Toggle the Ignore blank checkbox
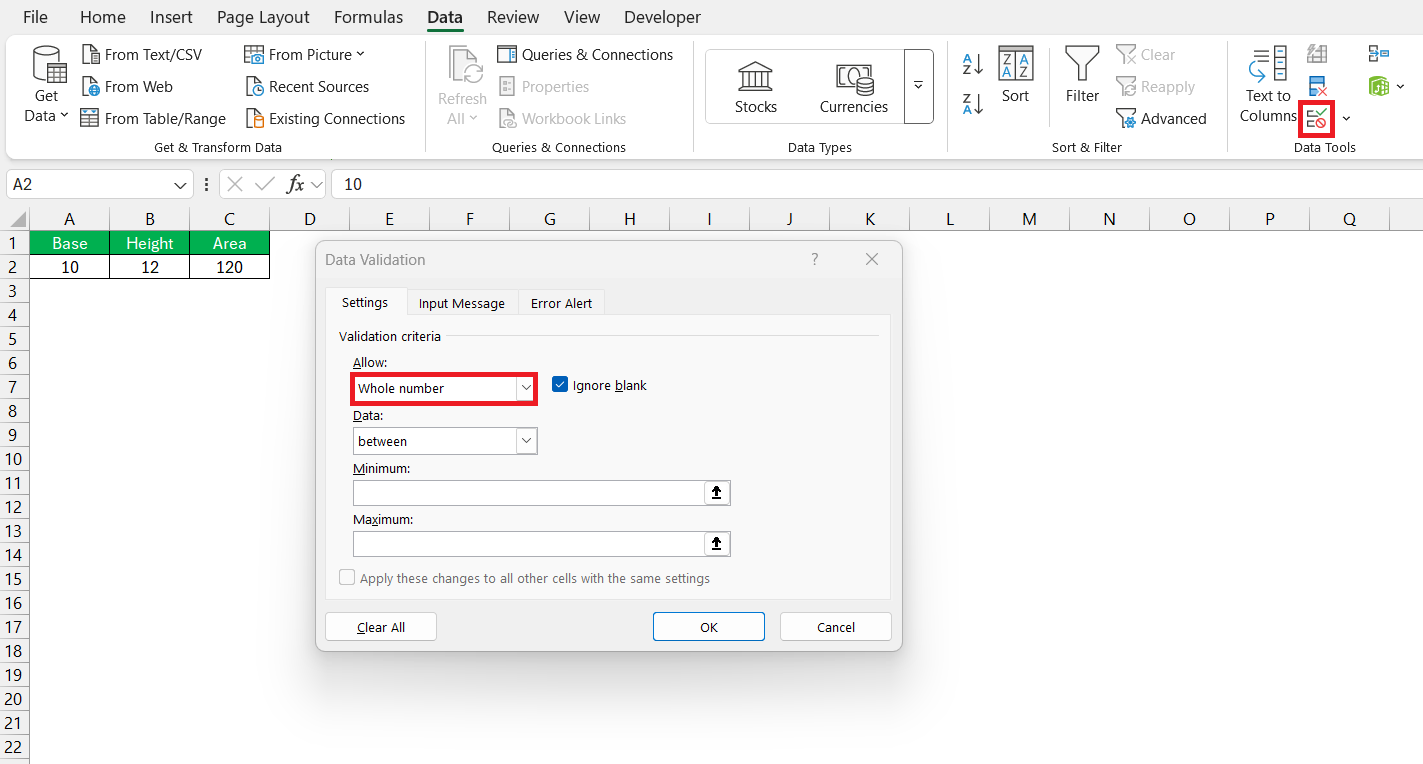The width and height of the screenshot is (1423, 764). click(x=560, y=385)
